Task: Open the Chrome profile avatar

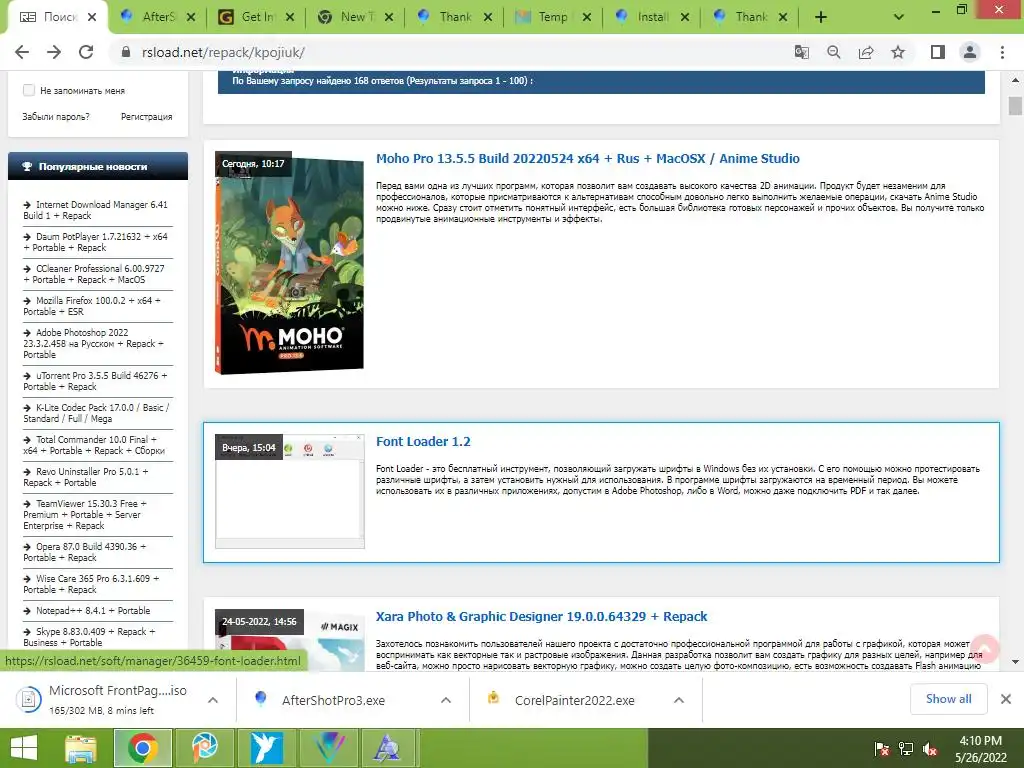Action: (970, 52)
